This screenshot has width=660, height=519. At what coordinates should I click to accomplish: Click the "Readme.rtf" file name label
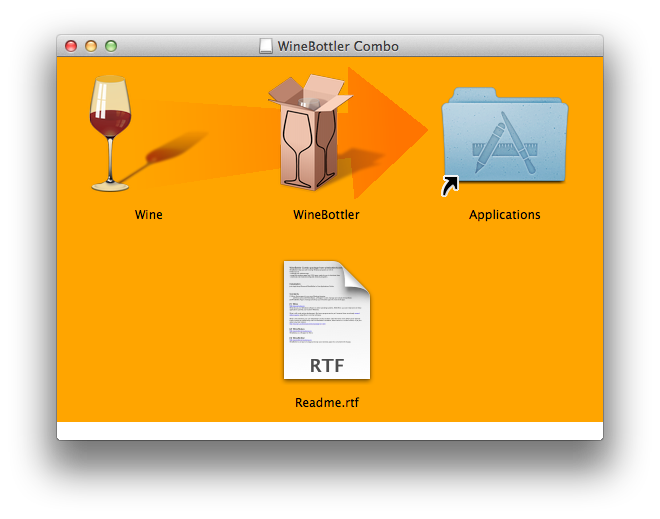coord(326,403)
